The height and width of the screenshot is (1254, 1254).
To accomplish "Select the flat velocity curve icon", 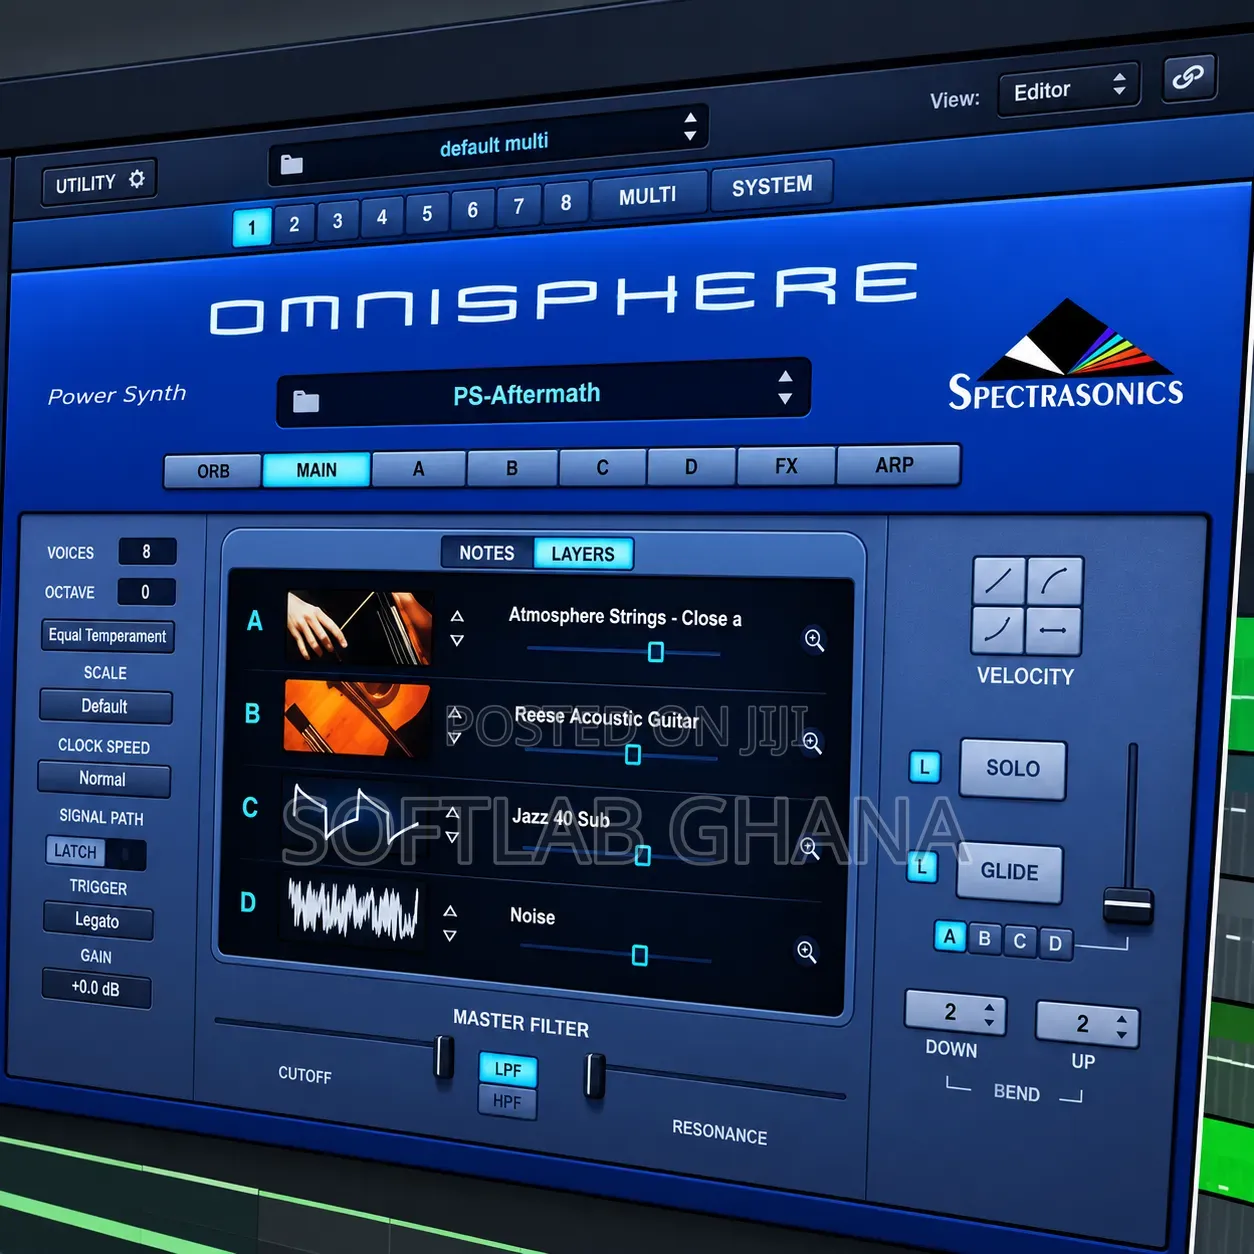I will click(x=1053, y=631).
